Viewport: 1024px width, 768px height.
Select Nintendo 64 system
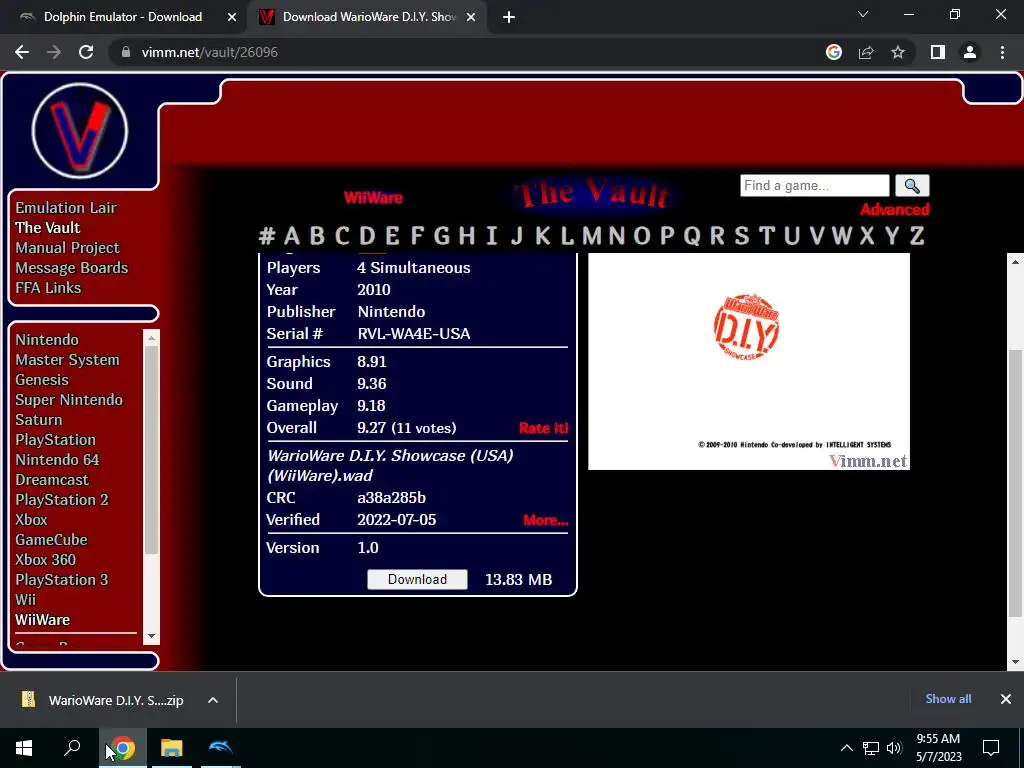[x=57, y=460]
